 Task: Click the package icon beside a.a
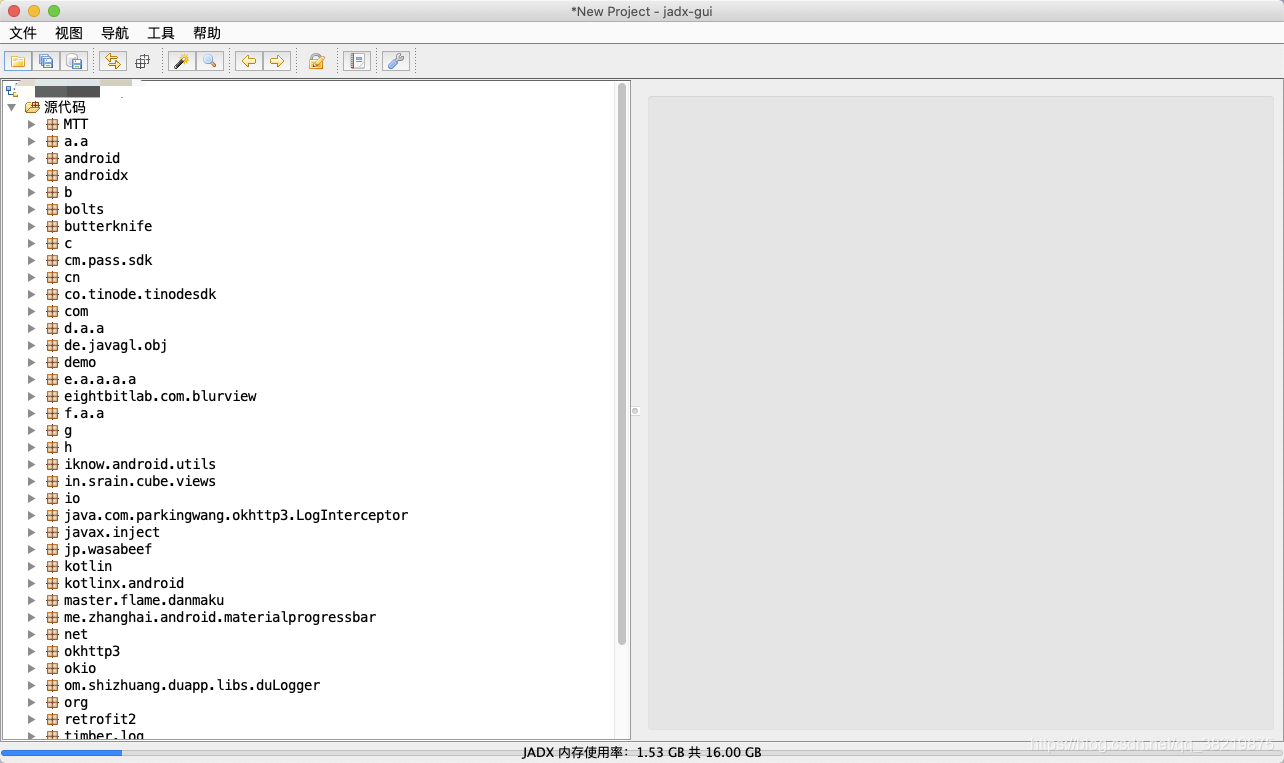tap(52, 141)
